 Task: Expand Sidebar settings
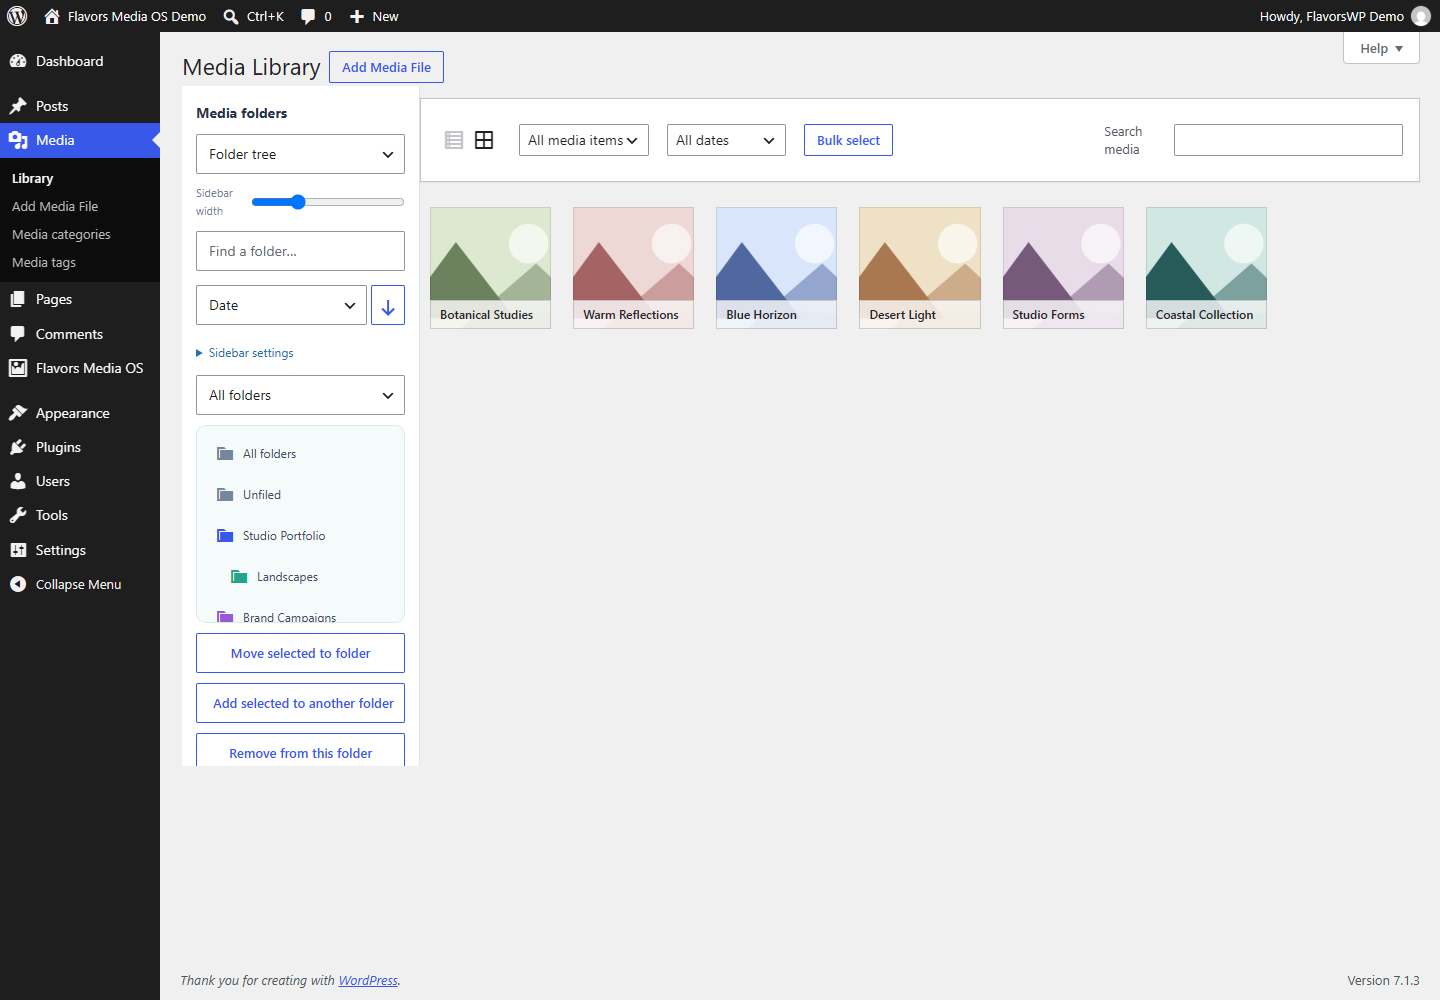pos(245,353)
